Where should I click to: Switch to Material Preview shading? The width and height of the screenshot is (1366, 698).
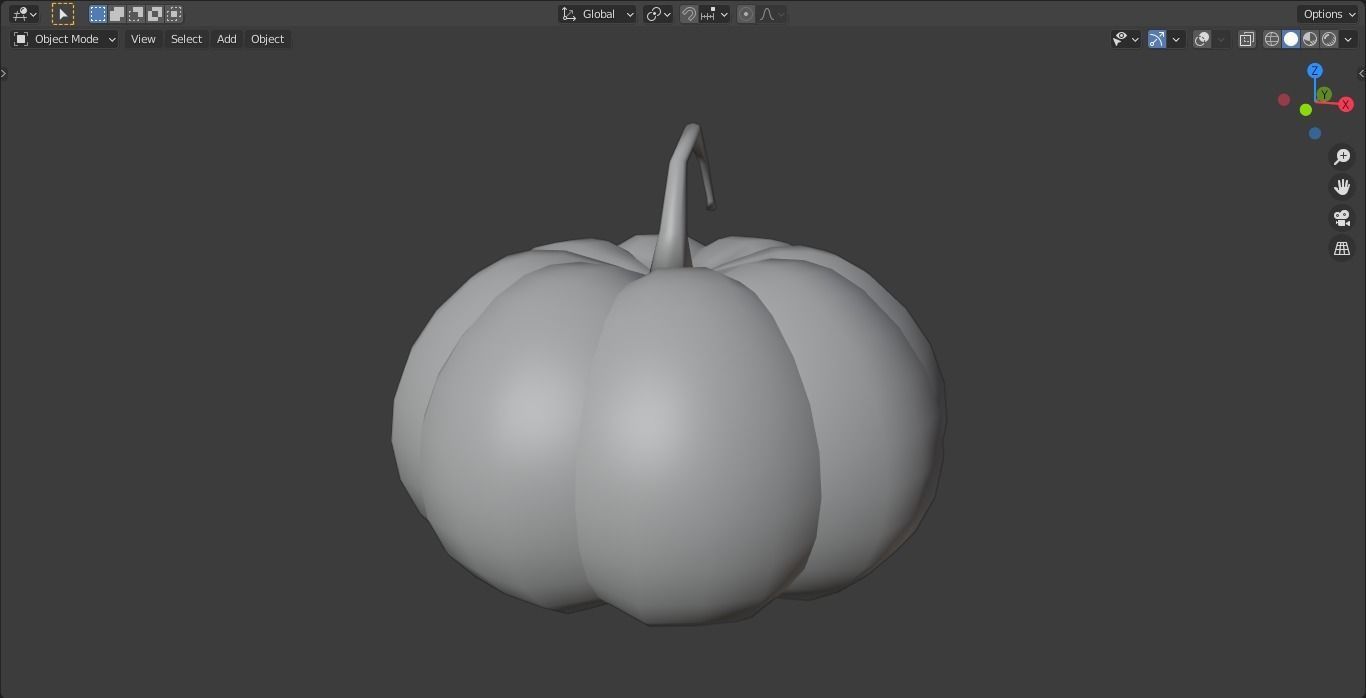click(x=1310, y=39)
